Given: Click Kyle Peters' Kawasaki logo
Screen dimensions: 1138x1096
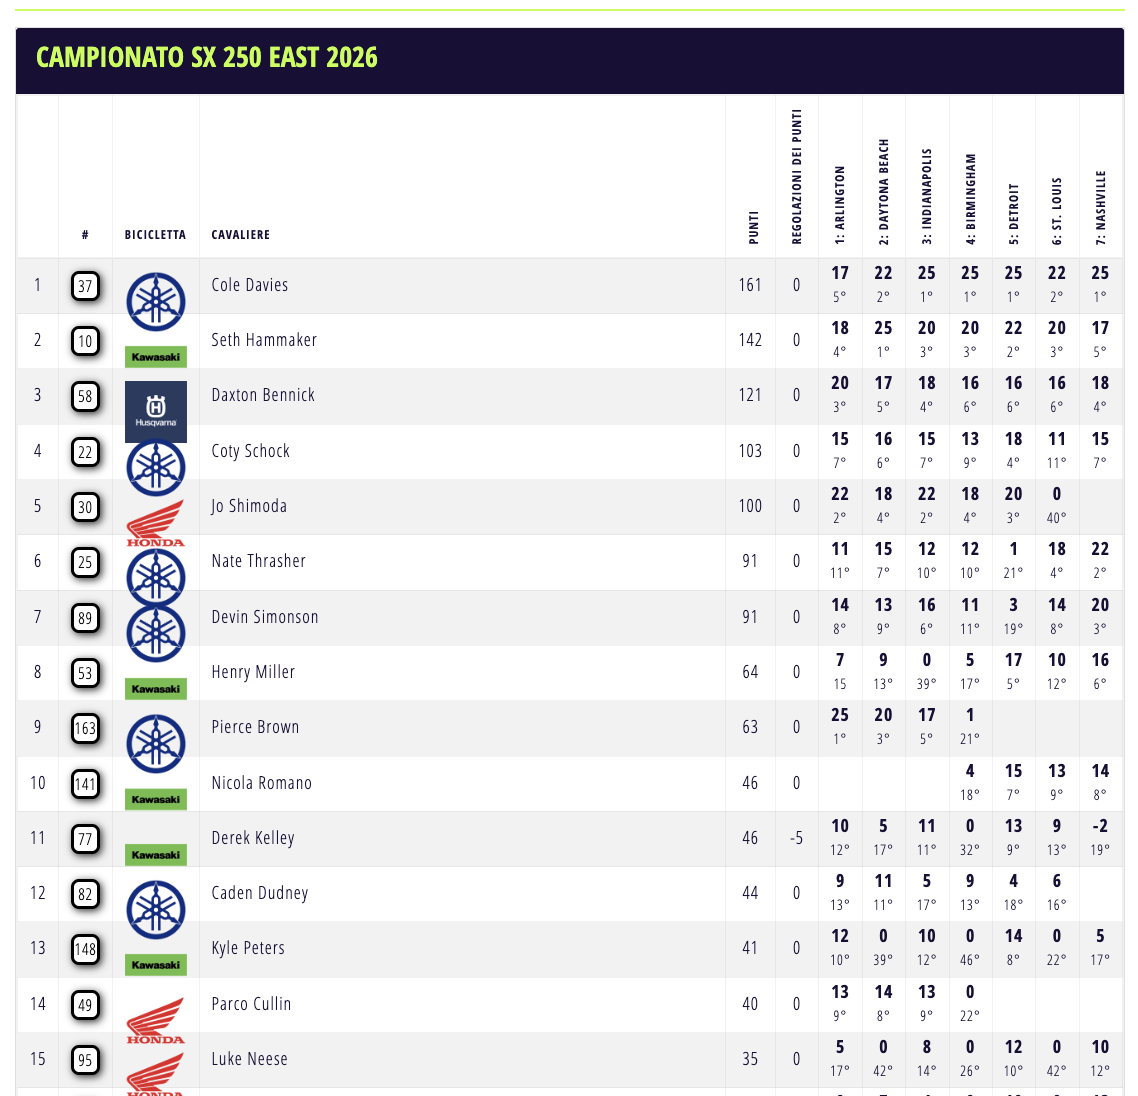Looking at the screenshot, I should 156,965.
